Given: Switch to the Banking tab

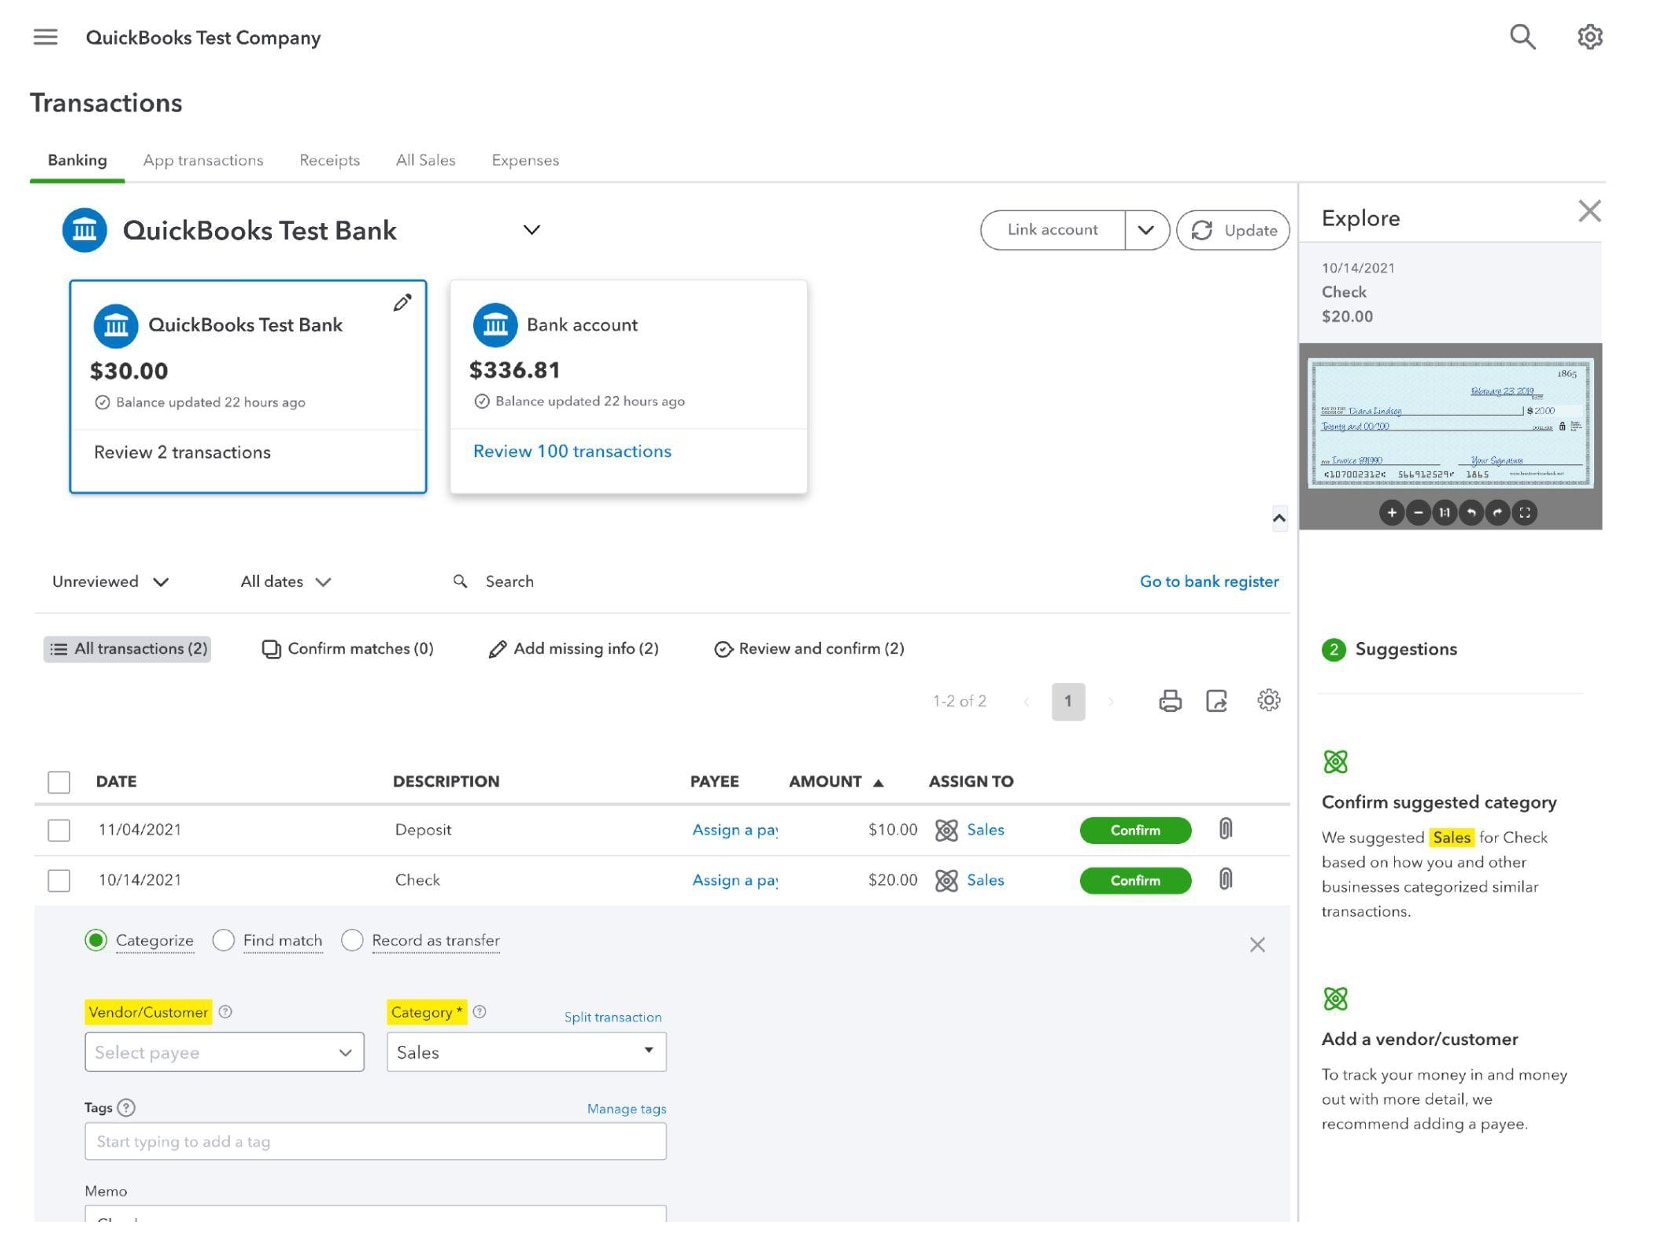Looking at the screenshot, I should point(77,160).
